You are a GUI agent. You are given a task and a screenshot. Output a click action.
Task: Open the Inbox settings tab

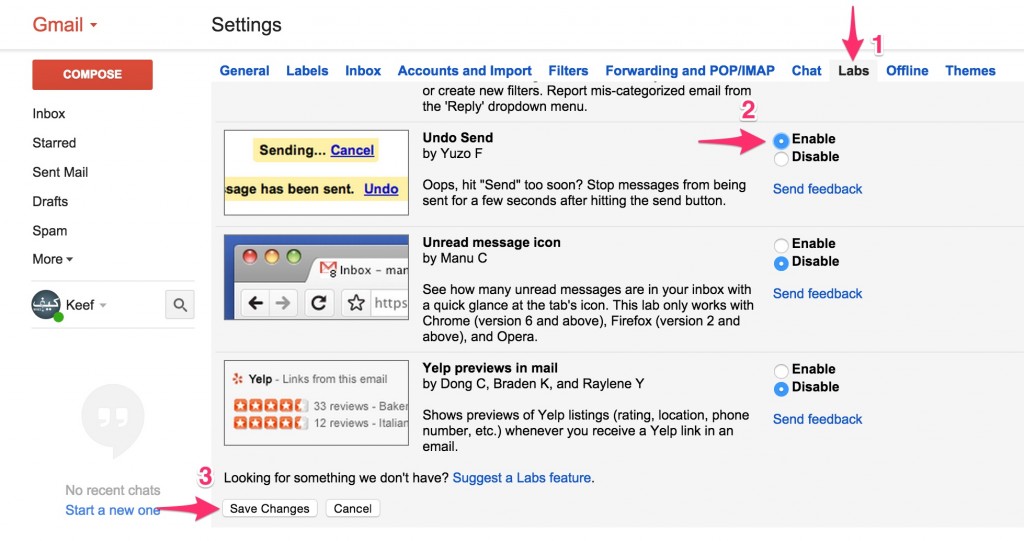coord(363,71)
